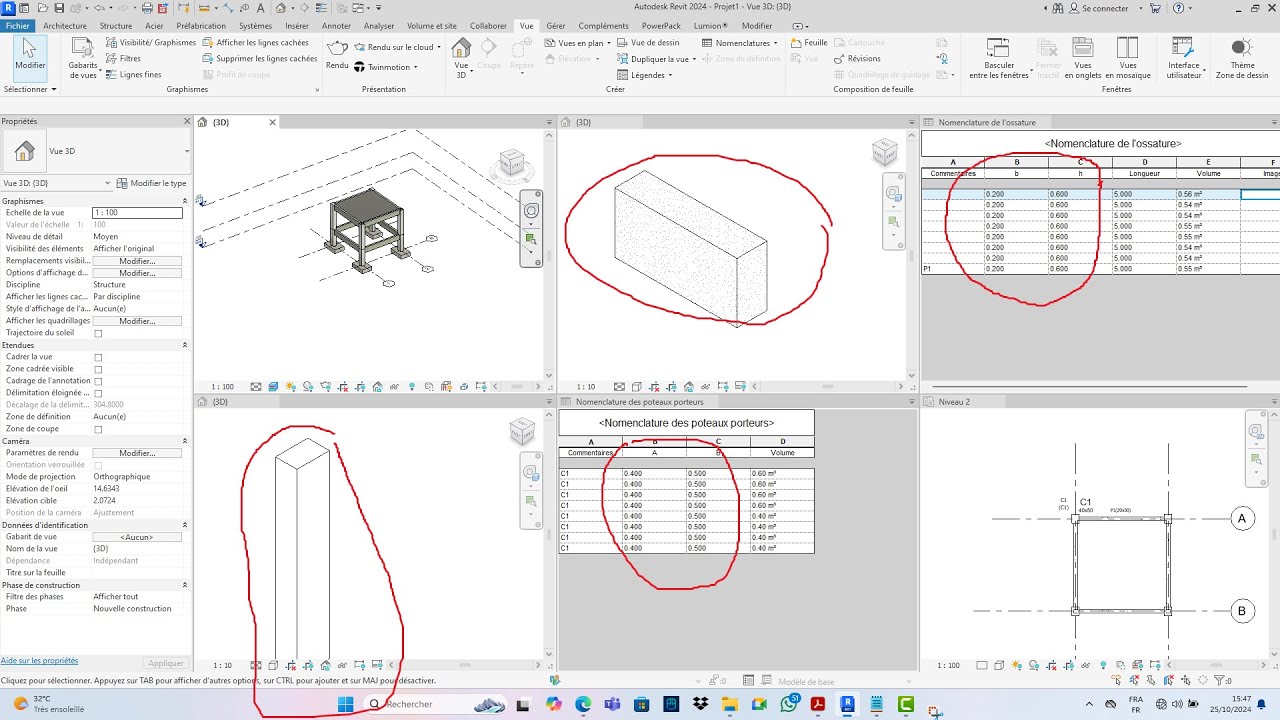Click the Autodesk App Store cart icon
Screen dimensions: 1280x720
(x=1156, y=8)
